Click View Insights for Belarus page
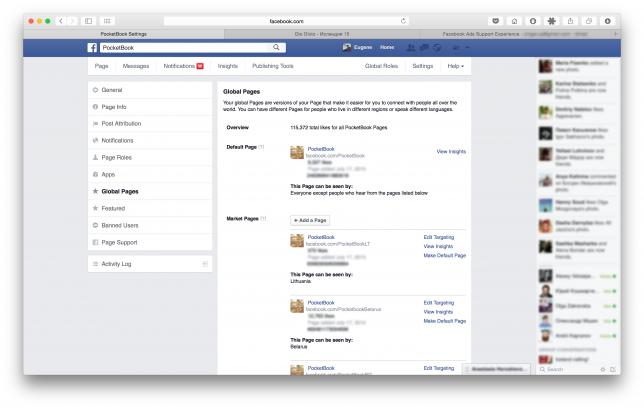 click(x=438, y=312)
